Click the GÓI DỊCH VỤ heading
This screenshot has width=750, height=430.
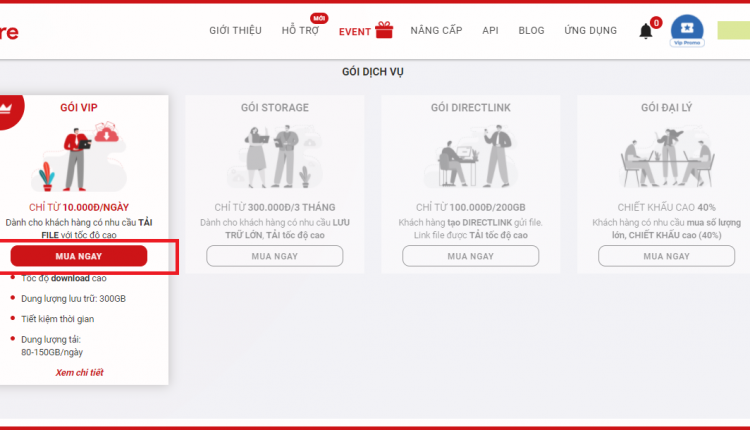373,72
